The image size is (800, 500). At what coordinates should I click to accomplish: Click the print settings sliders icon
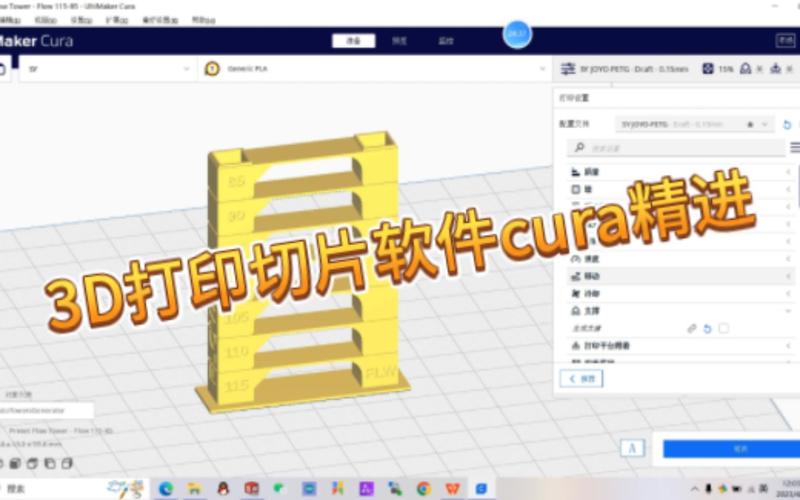[568, 69]
